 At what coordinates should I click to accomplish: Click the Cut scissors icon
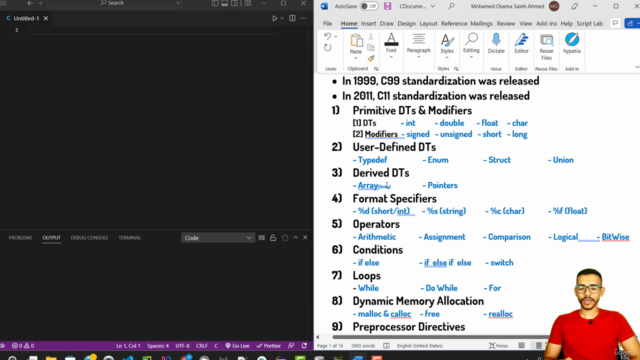[x=371, y=37]
